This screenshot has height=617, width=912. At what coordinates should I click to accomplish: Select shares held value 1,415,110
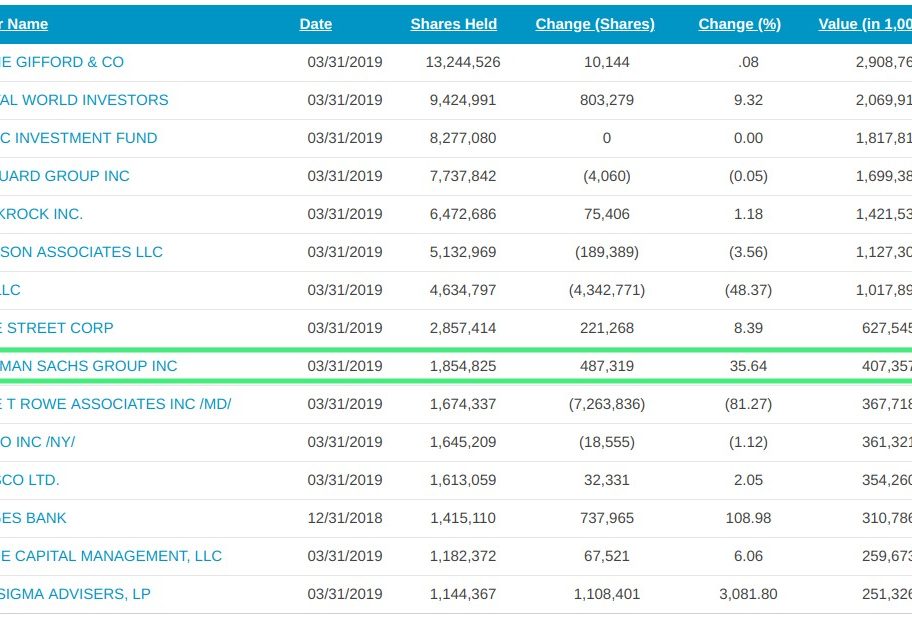pyautogui.click(x=463, y=518)
